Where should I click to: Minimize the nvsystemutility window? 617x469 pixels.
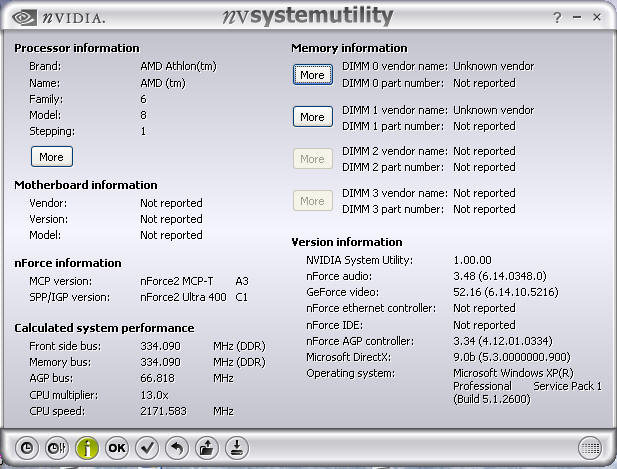(x=577, y=17)
